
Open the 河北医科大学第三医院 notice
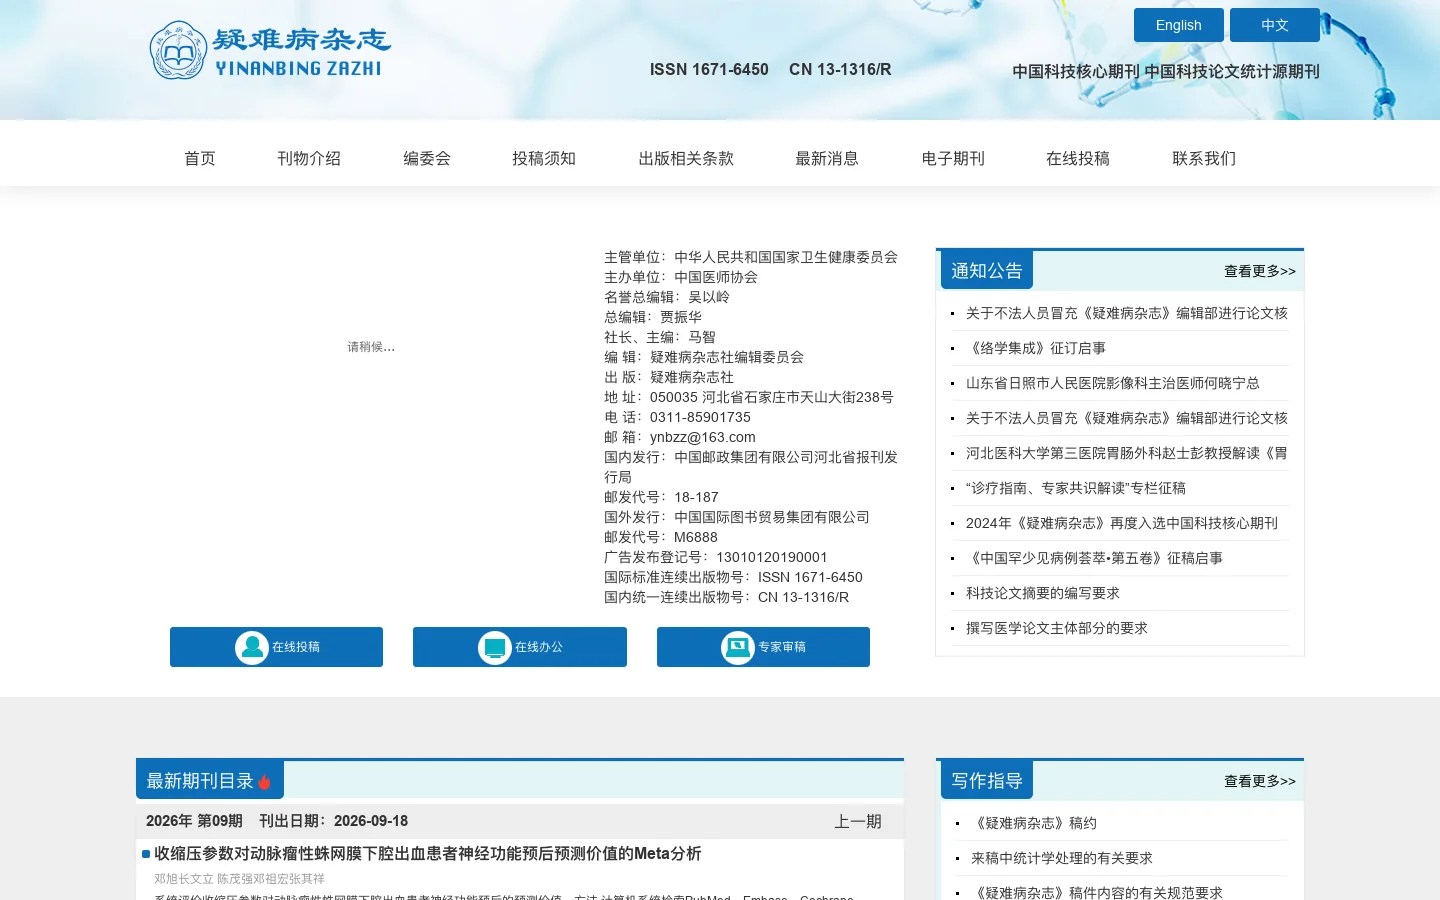click(x=1127, y=453)
